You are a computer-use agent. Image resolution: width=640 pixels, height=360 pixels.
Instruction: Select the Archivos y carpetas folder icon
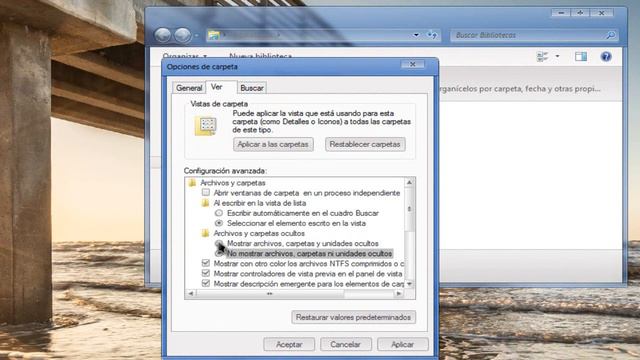coord(192,183)
